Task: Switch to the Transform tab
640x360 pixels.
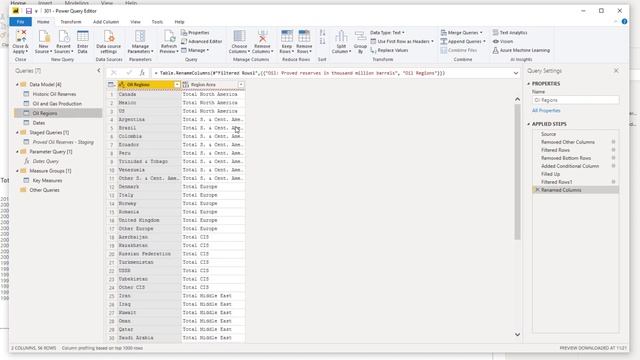Action: (71, 22)
